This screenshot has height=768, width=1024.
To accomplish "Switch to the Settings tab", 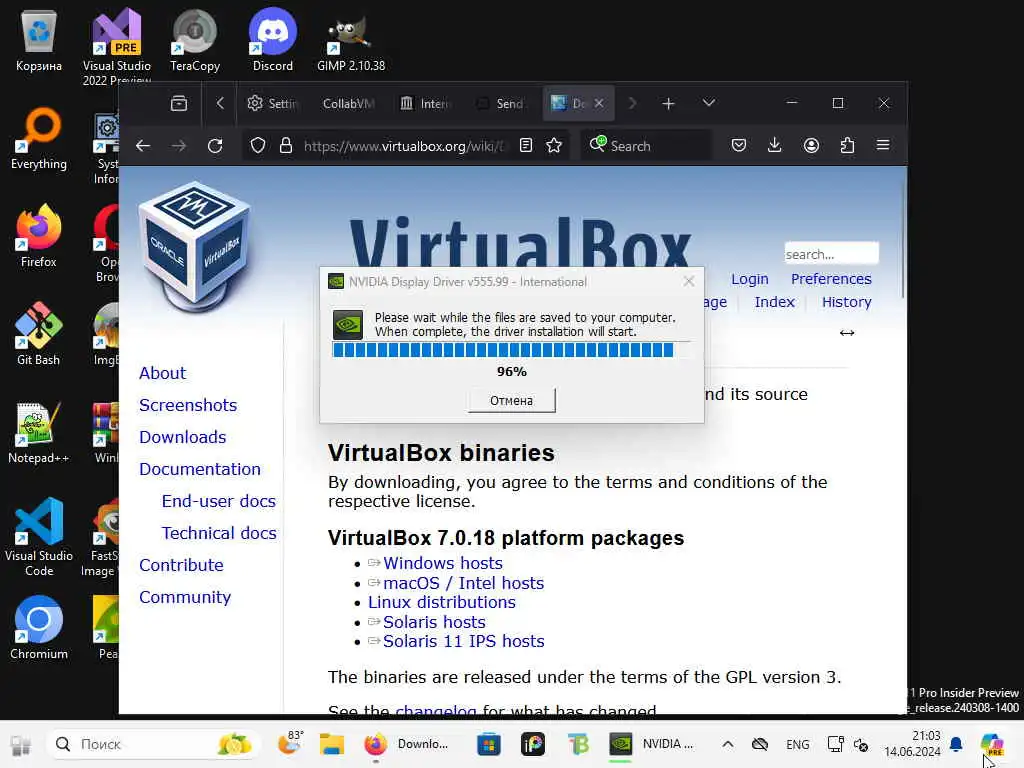I will coord(273,103).
